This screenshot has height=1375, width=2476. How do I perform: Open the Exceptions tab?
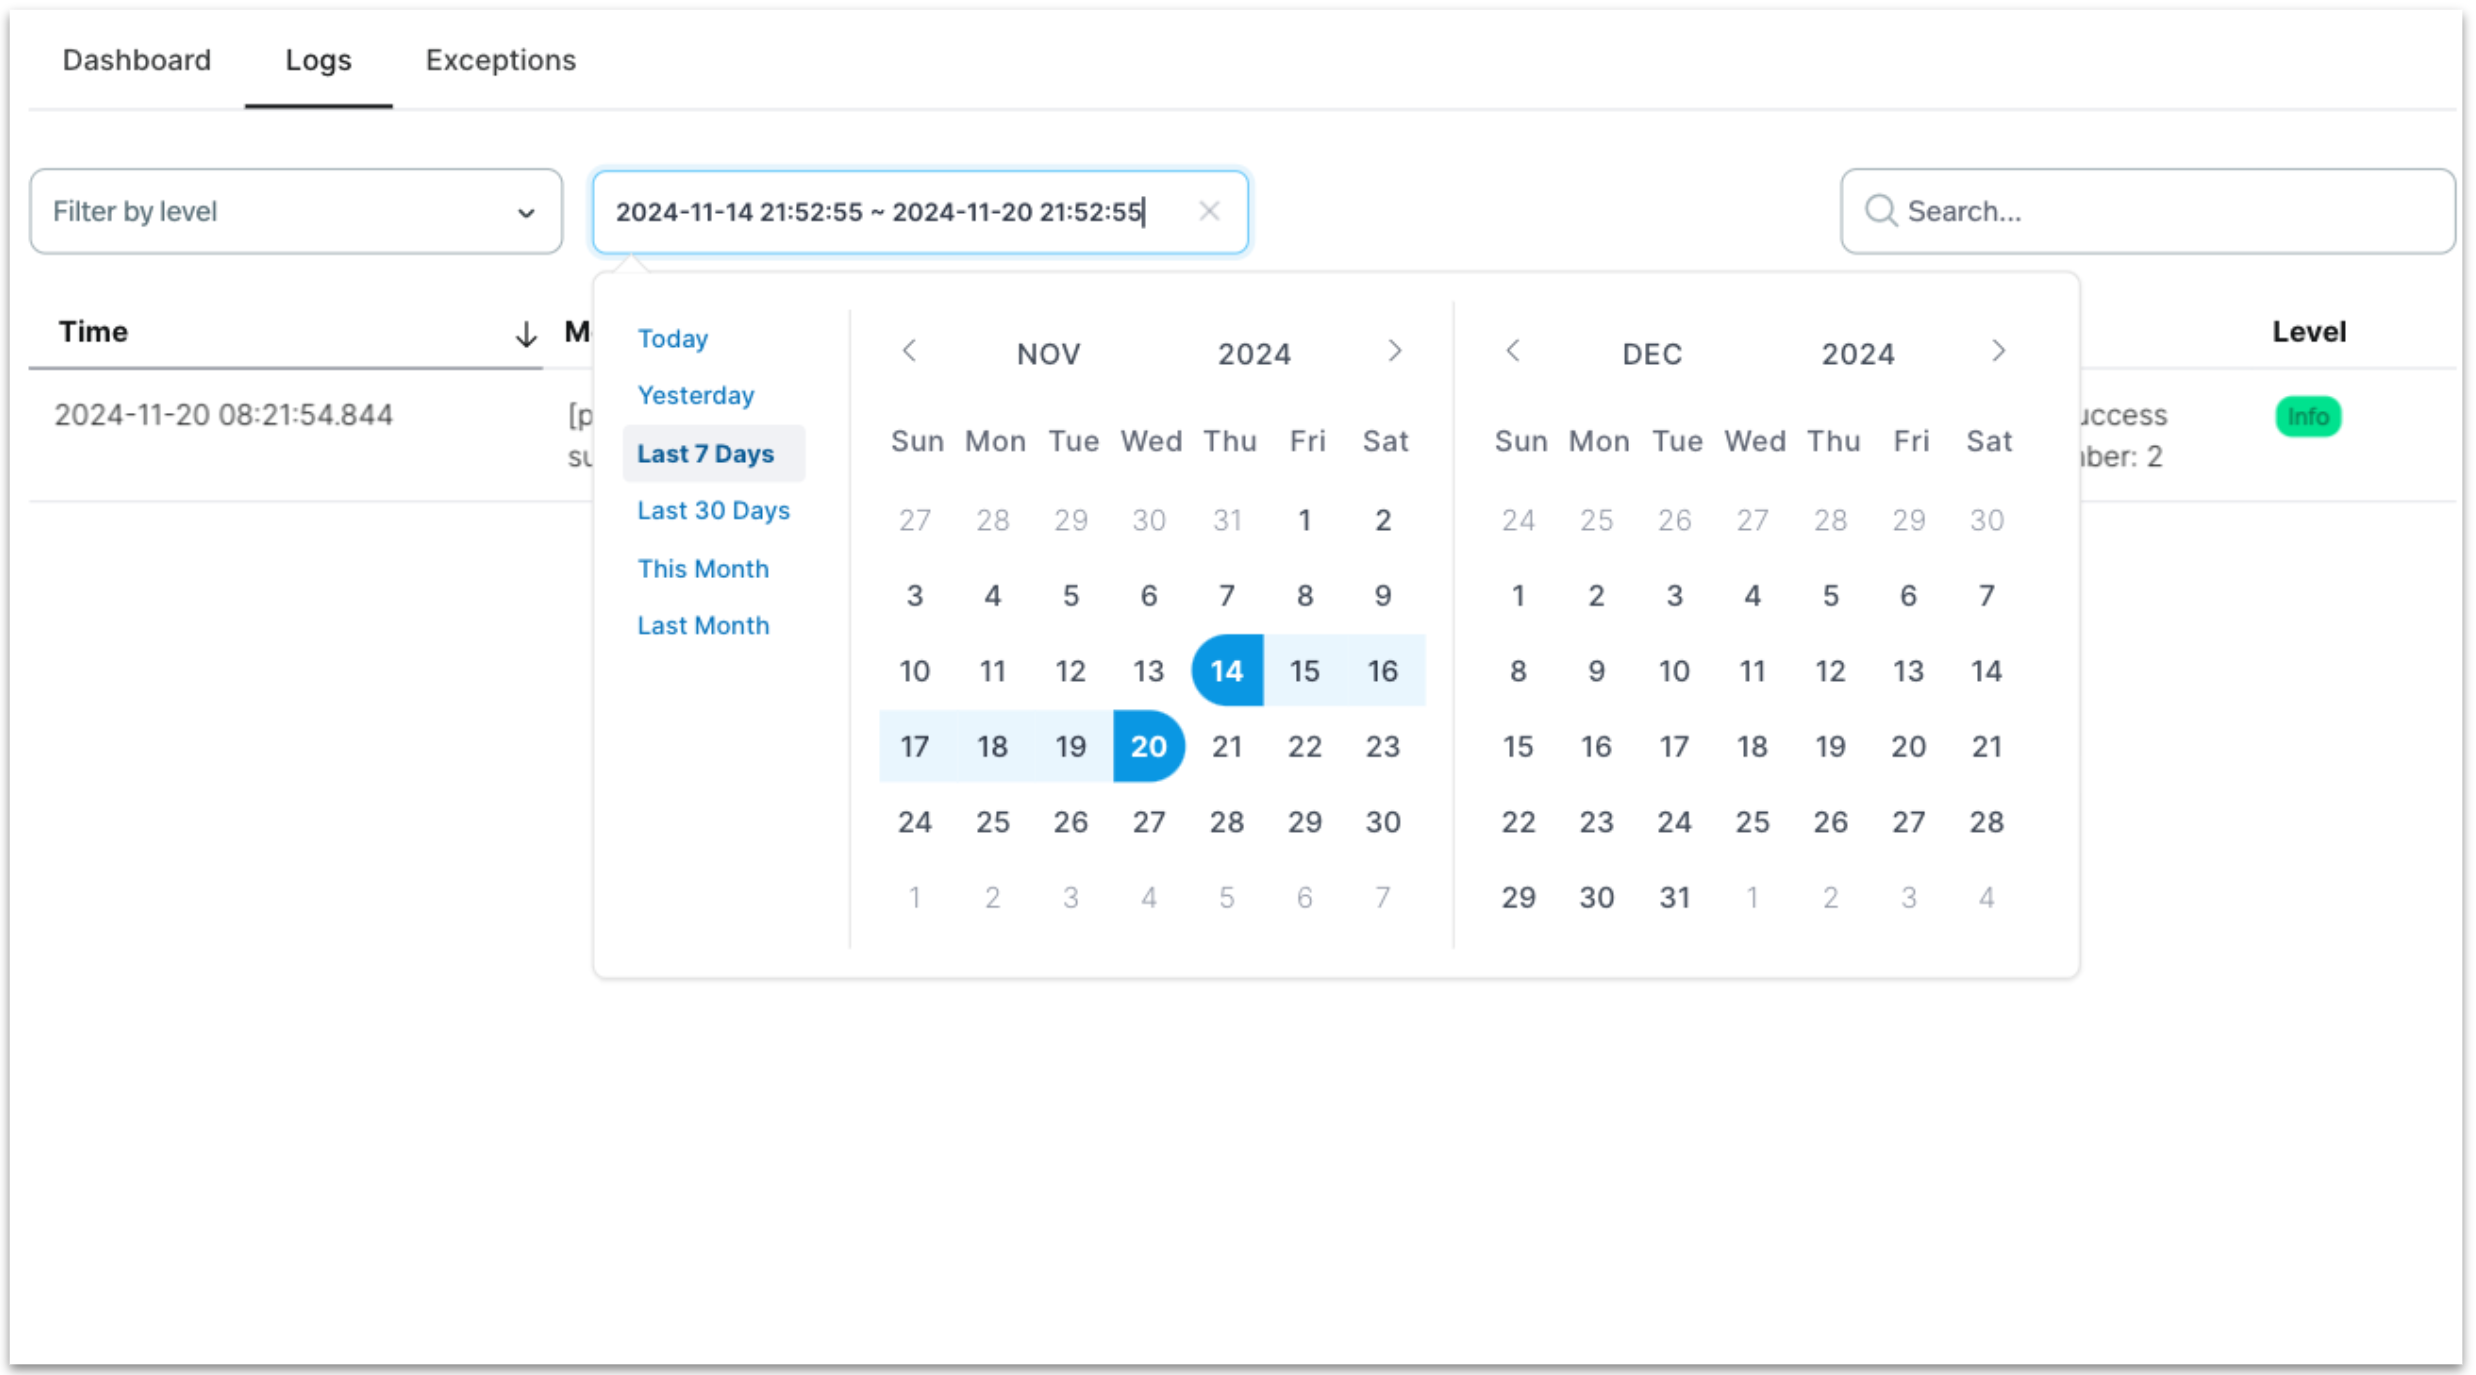(500, 60)
